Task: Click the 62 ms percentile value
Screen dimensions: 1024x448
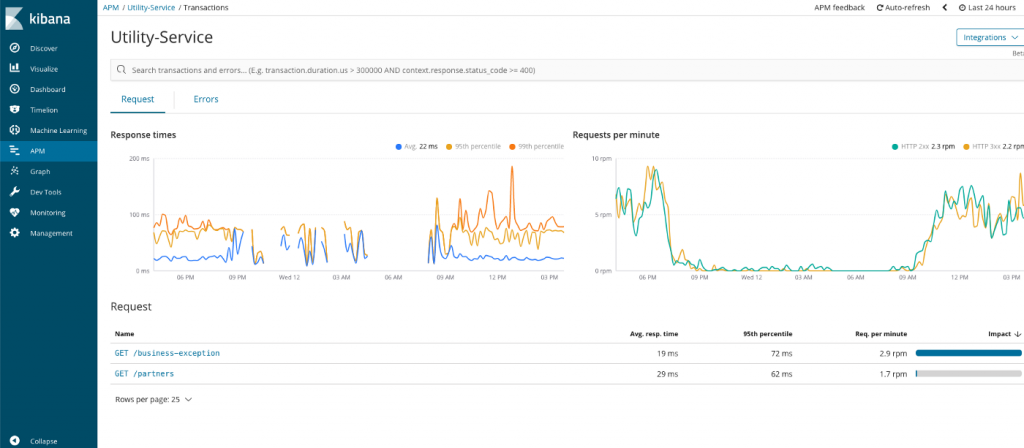Action: (782, 374)
